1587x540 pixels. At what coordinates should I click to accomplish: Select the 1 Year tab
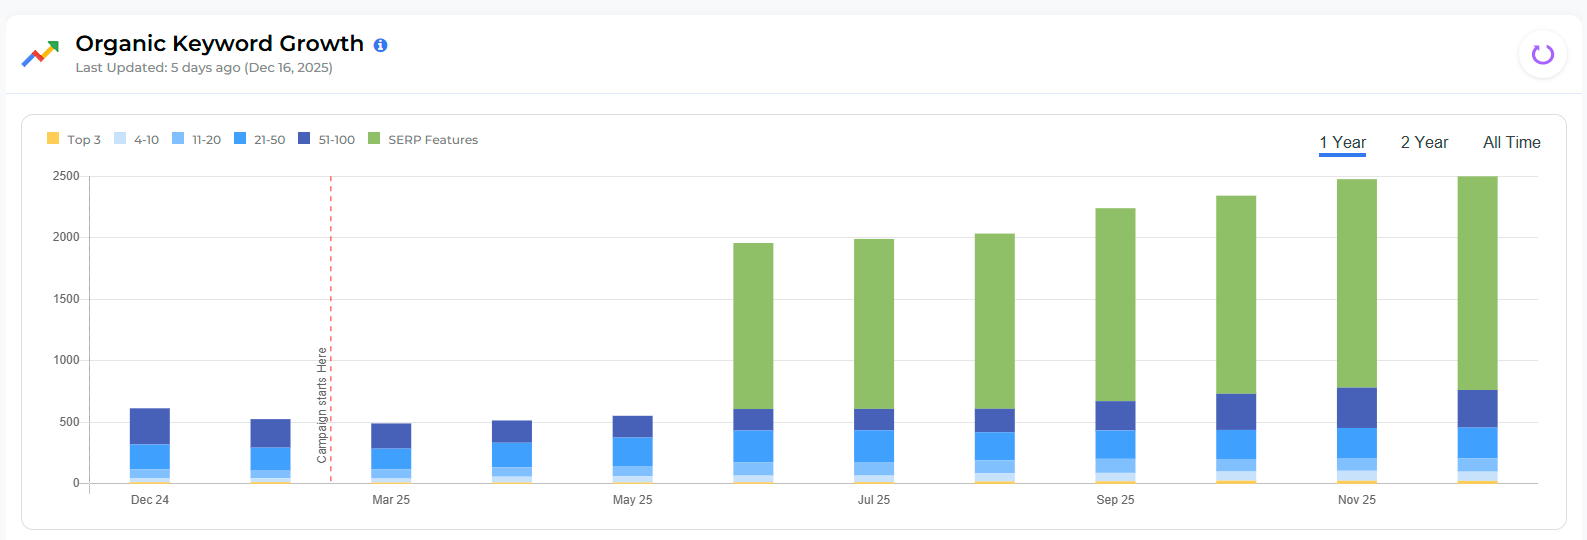[1342, 143]
